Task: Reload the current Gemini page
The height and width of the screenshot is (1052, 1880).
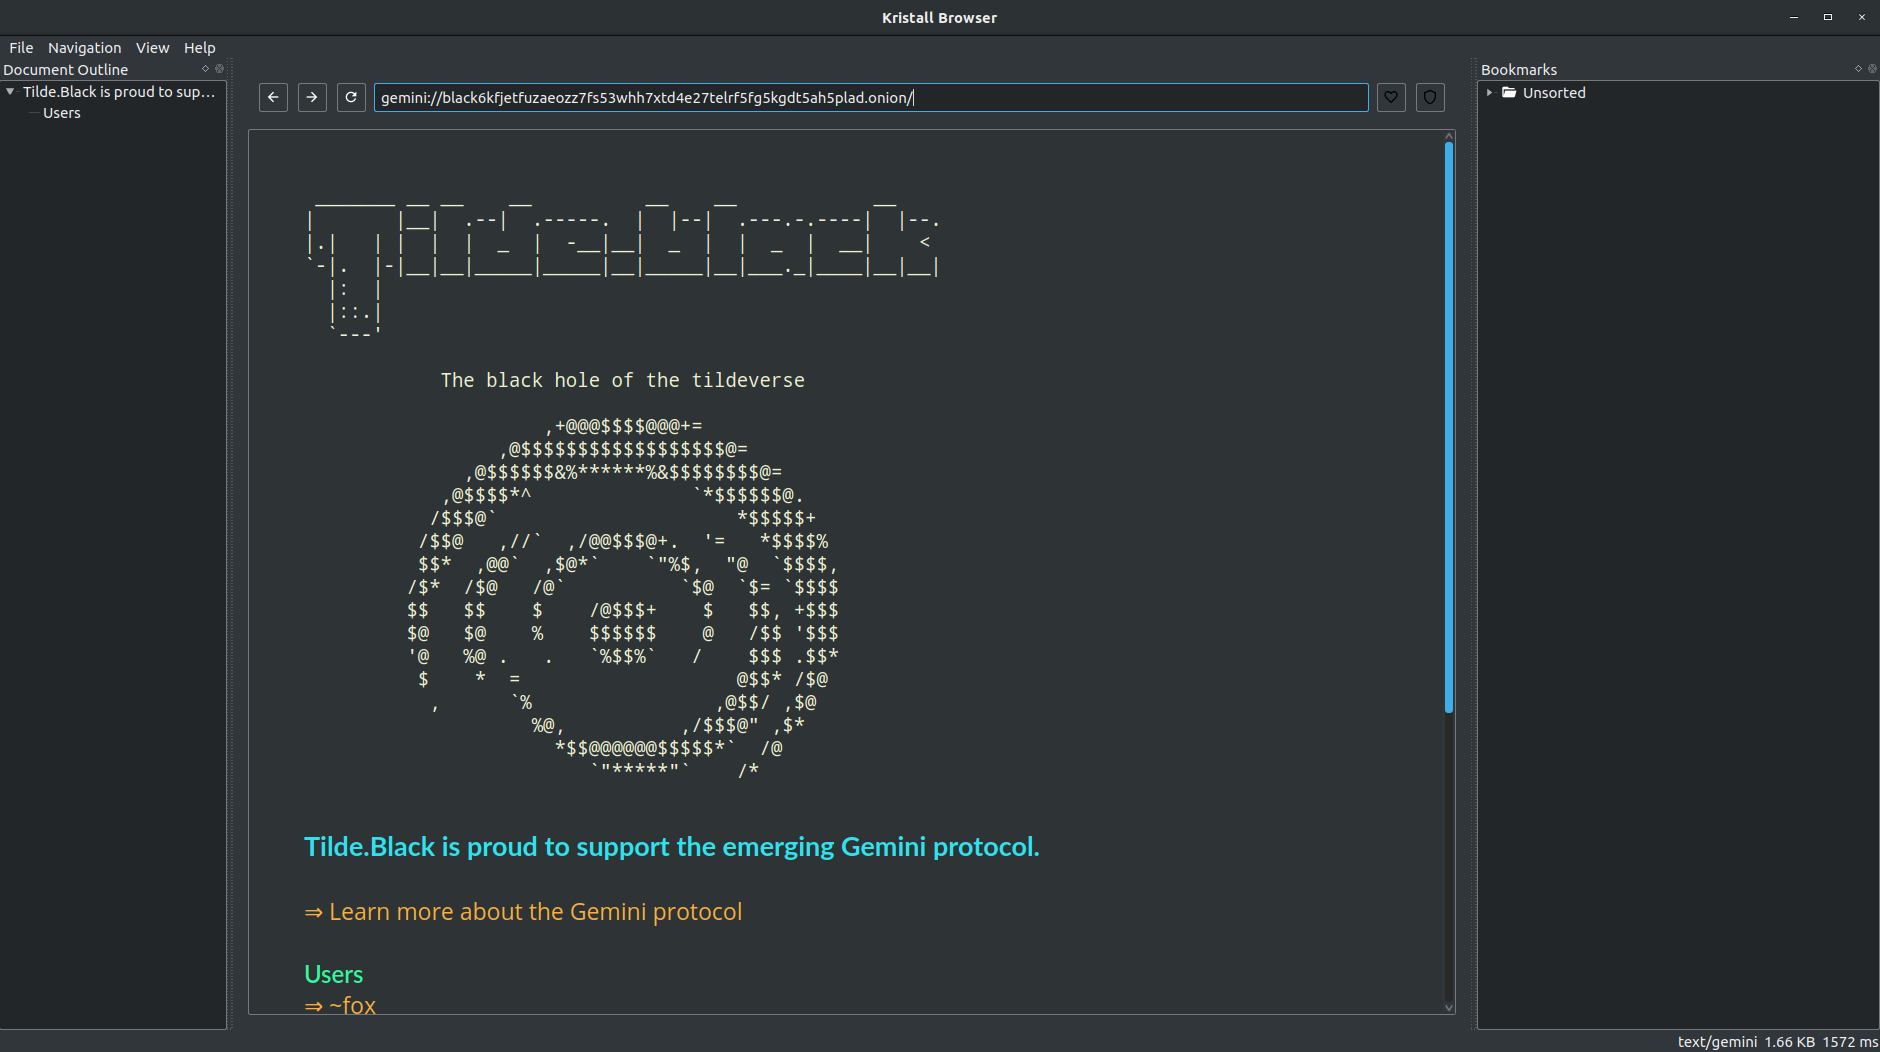Action: tap(351, 97)
